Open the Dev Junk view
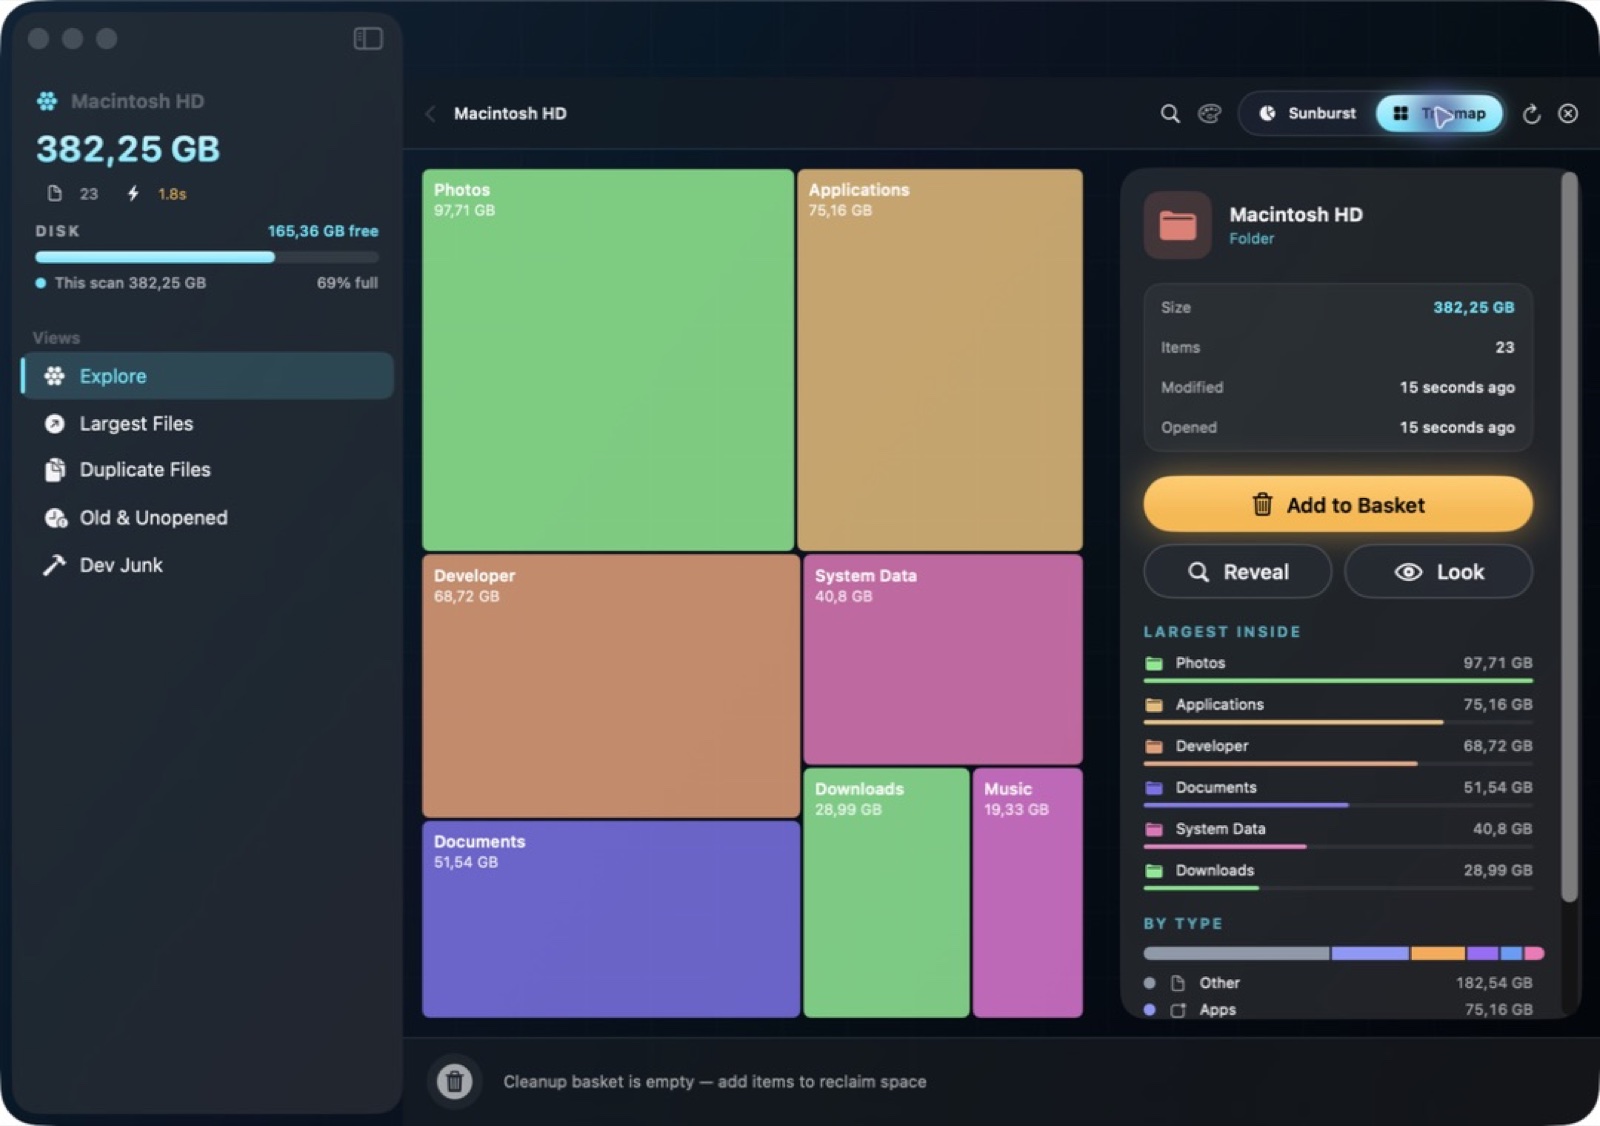The height and width of the screenshot is (1126, 1600). click(x=207, y=565)
